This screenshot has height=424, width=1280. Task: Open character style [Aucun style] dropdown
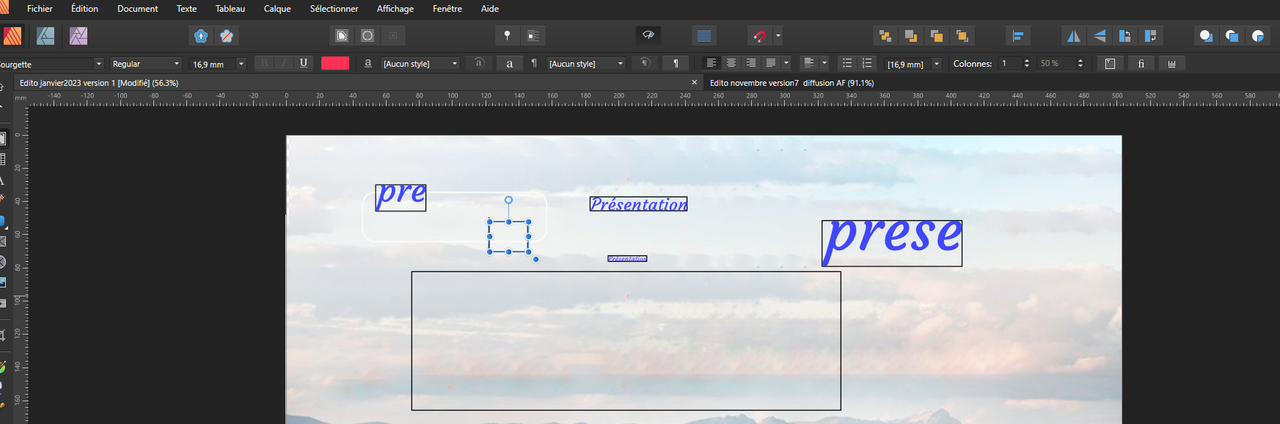pyautogui.click(x=421, y=63)
